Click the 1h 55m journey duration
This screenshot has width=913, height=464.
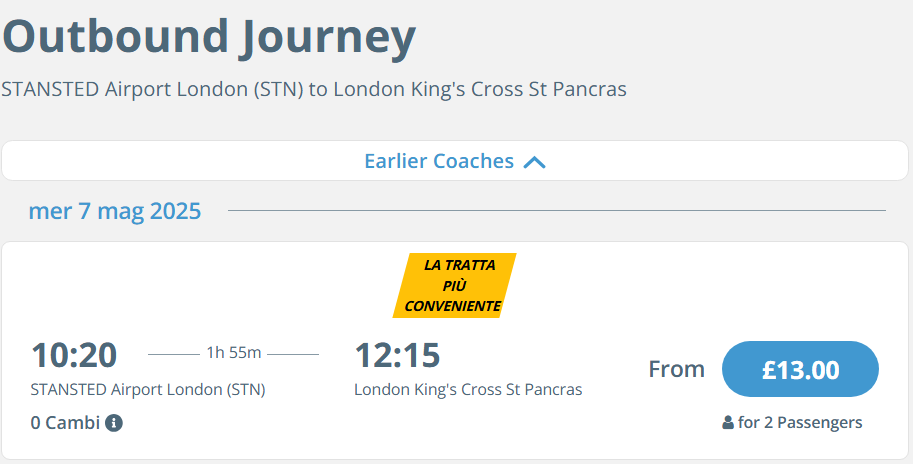click(233, 353)
